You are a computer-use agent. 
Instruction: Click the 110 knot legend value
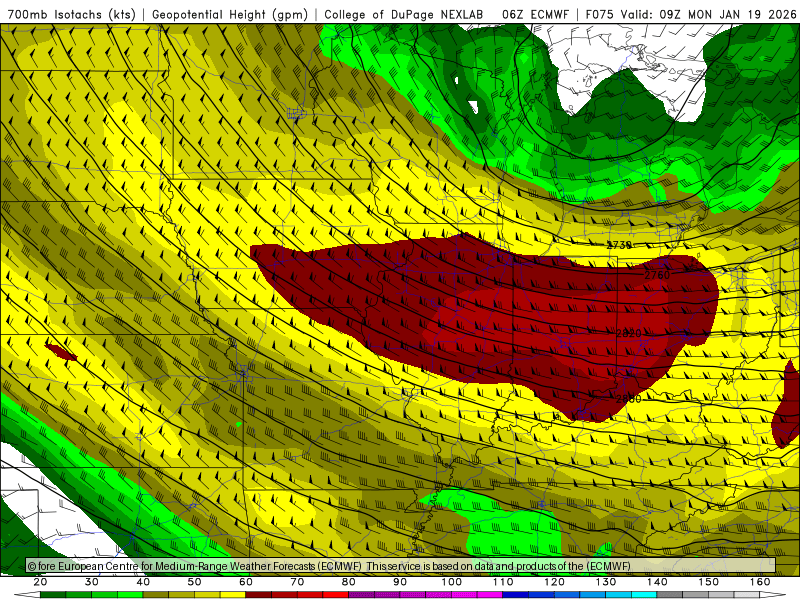pyautogui.click(x=503, y=582)
